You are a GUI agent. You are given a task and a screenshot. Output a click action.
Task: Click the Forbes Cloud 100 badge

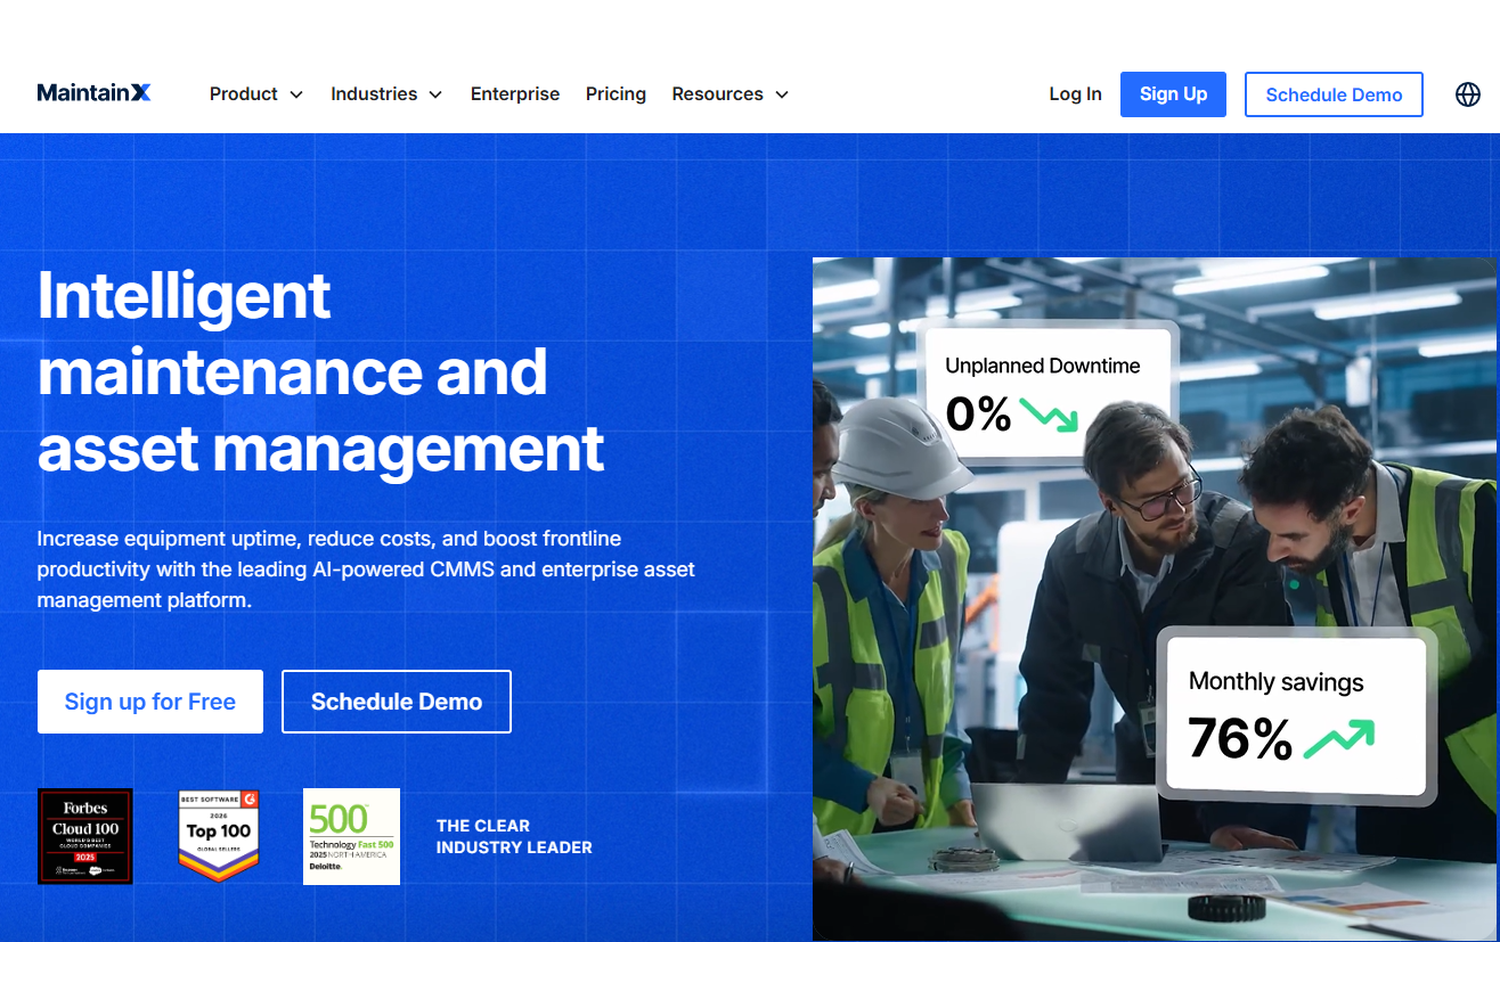point(85,836)
